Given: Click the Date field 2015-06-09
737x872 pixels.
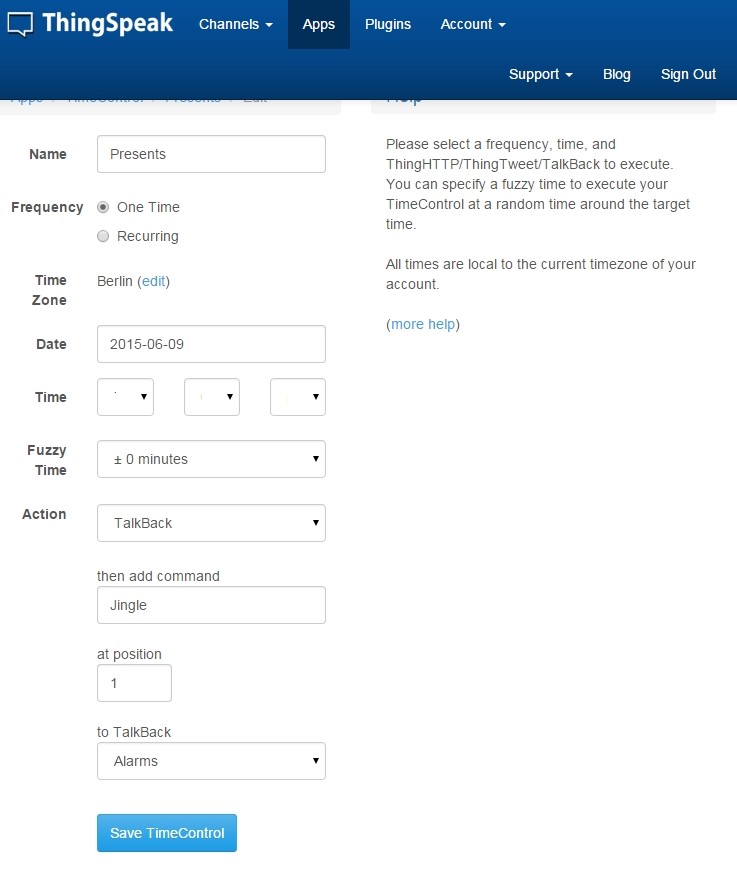Looking at the screenshot, I should tap(211, 344).
